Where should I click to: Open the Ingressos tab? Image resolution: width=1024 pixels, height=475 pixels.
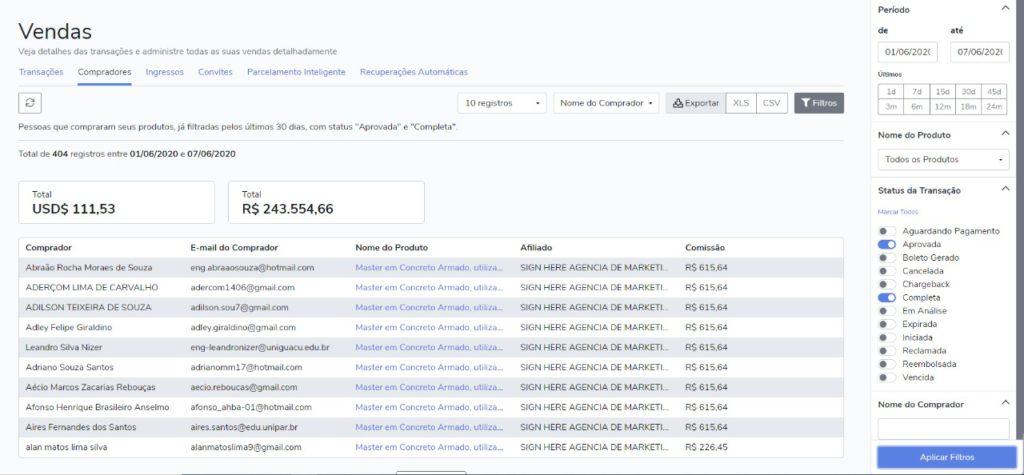point(165,72)
